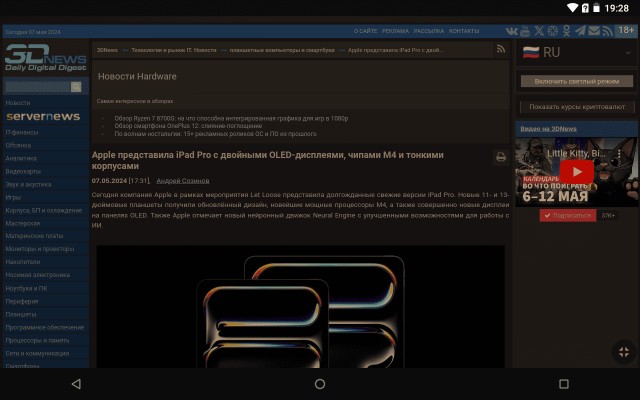640x400 pixels.
Task: Open Ноутбуки и ПК sidebar section
Action: click(x=26, y=288)
